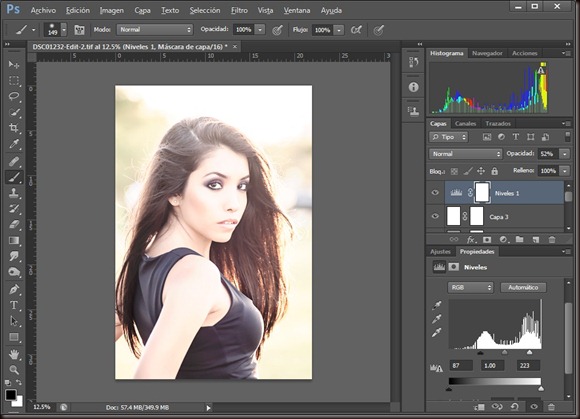Open layer blend mode Normal dropdown
Viewport: 580px width, 419px height.
[x=465, y=154]
